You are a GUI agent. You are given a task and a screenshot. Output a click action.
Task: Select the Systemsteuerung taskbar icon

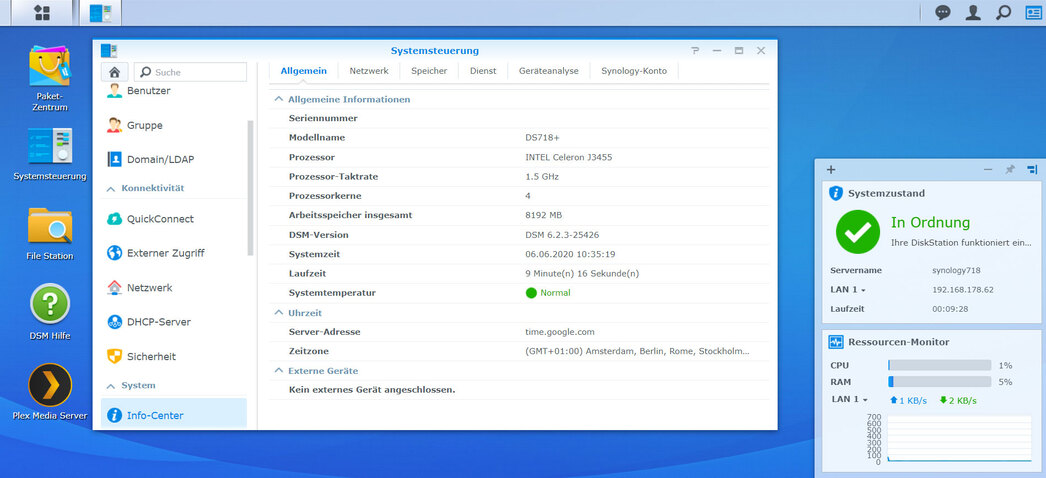click(101, 13)
